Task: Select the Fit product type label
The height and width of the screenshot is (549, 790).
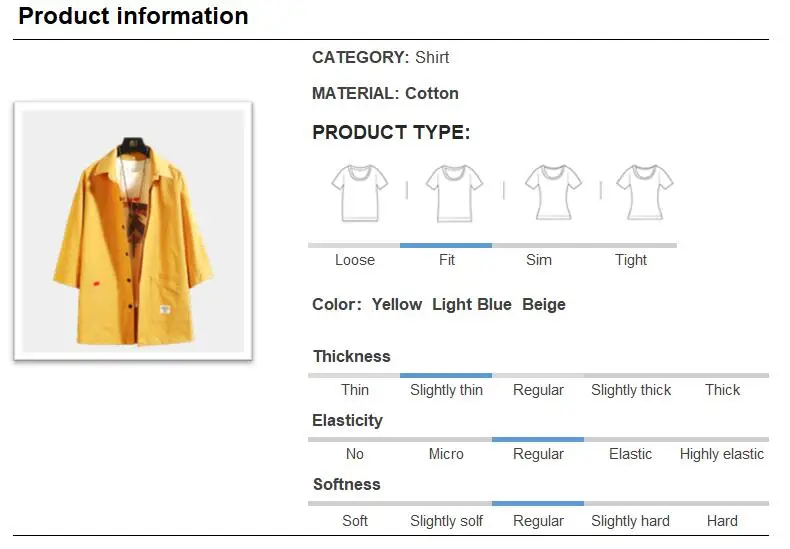Action: (446, 260)
